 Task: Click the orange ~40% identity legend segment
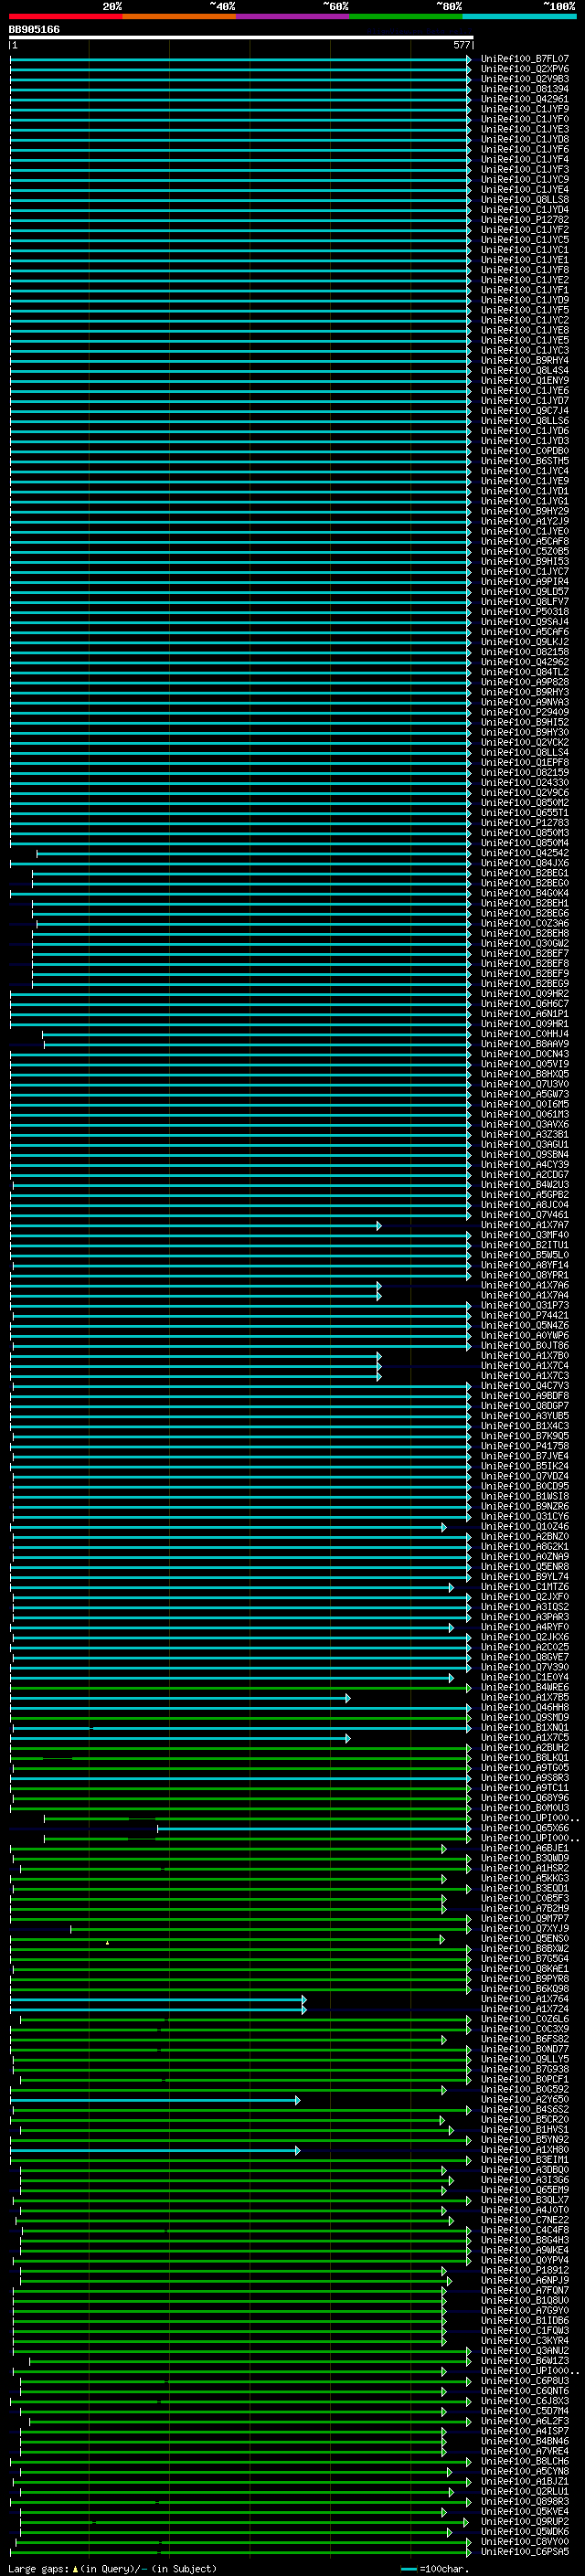(179, 16)
